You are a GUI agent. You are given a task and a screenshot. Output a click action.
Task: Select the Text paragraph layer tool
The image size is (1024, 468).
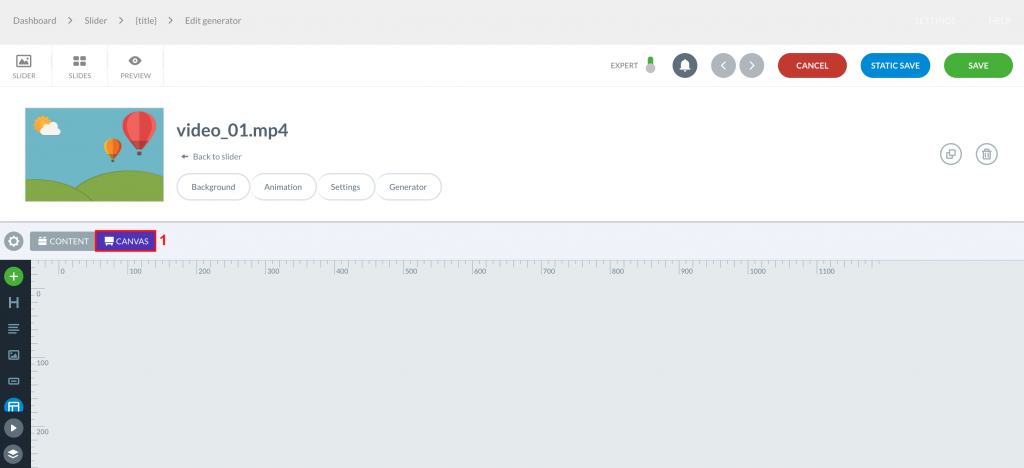click(14, 329)
